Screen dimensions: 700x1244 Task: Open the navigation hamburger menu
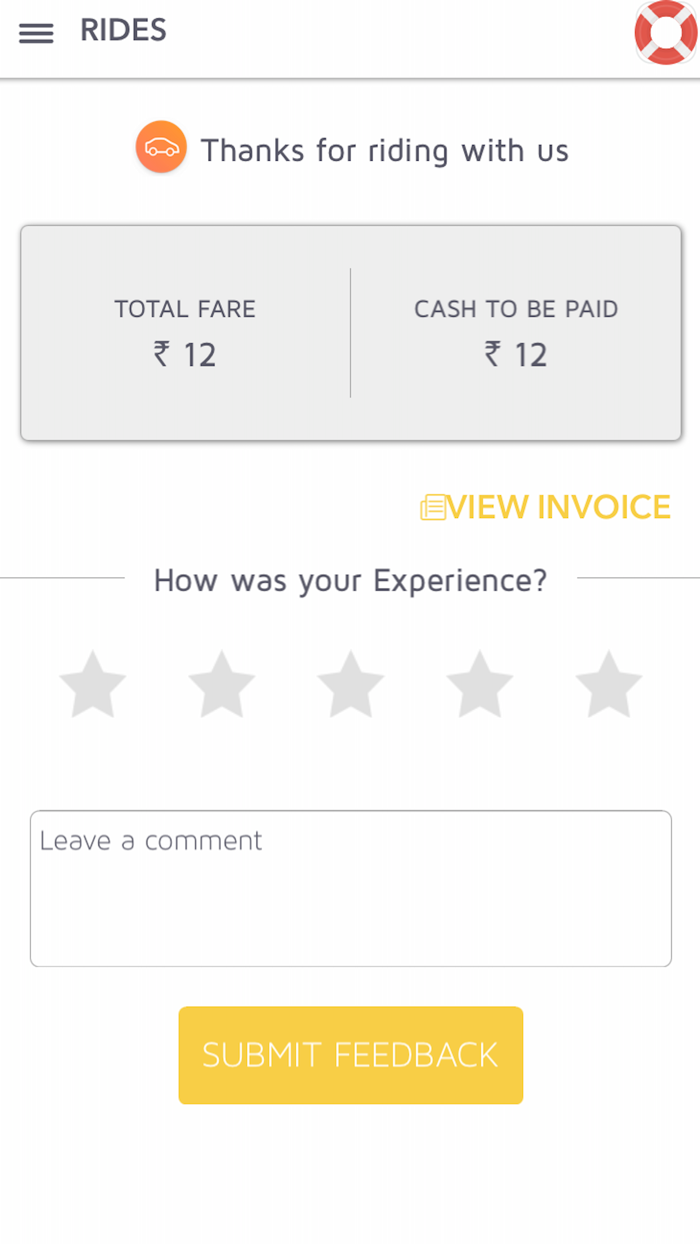pos(37,32)
